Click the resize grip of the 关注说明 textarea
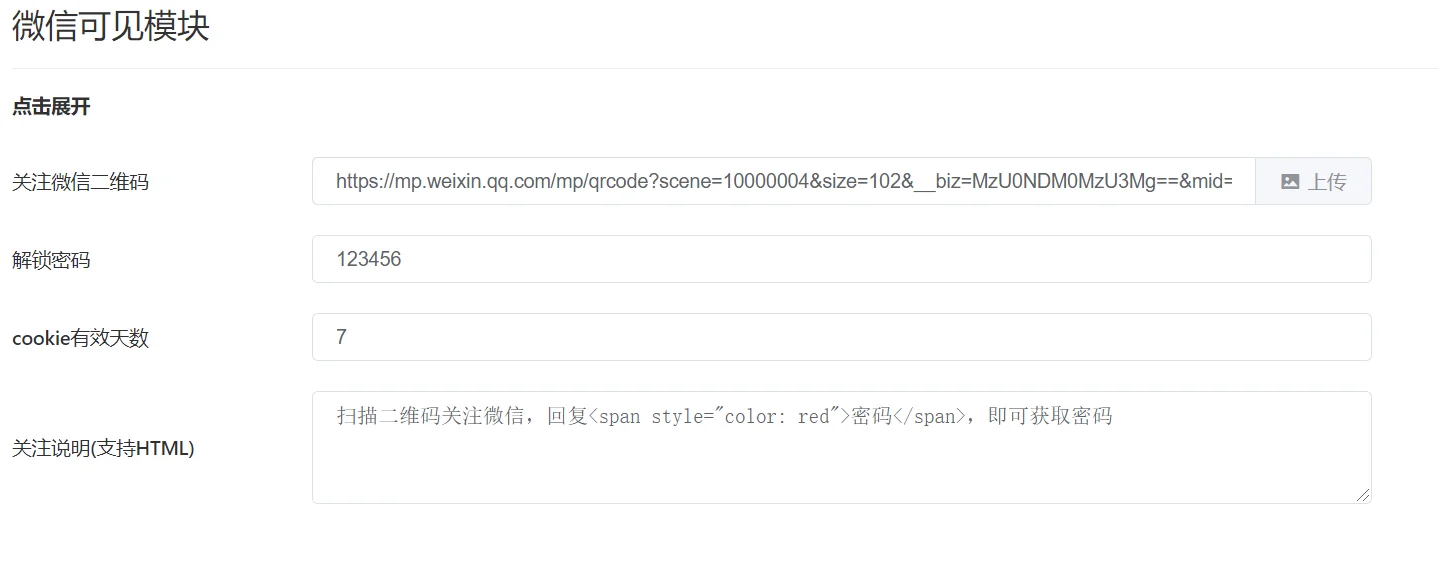 click(x=1363, y=495)
